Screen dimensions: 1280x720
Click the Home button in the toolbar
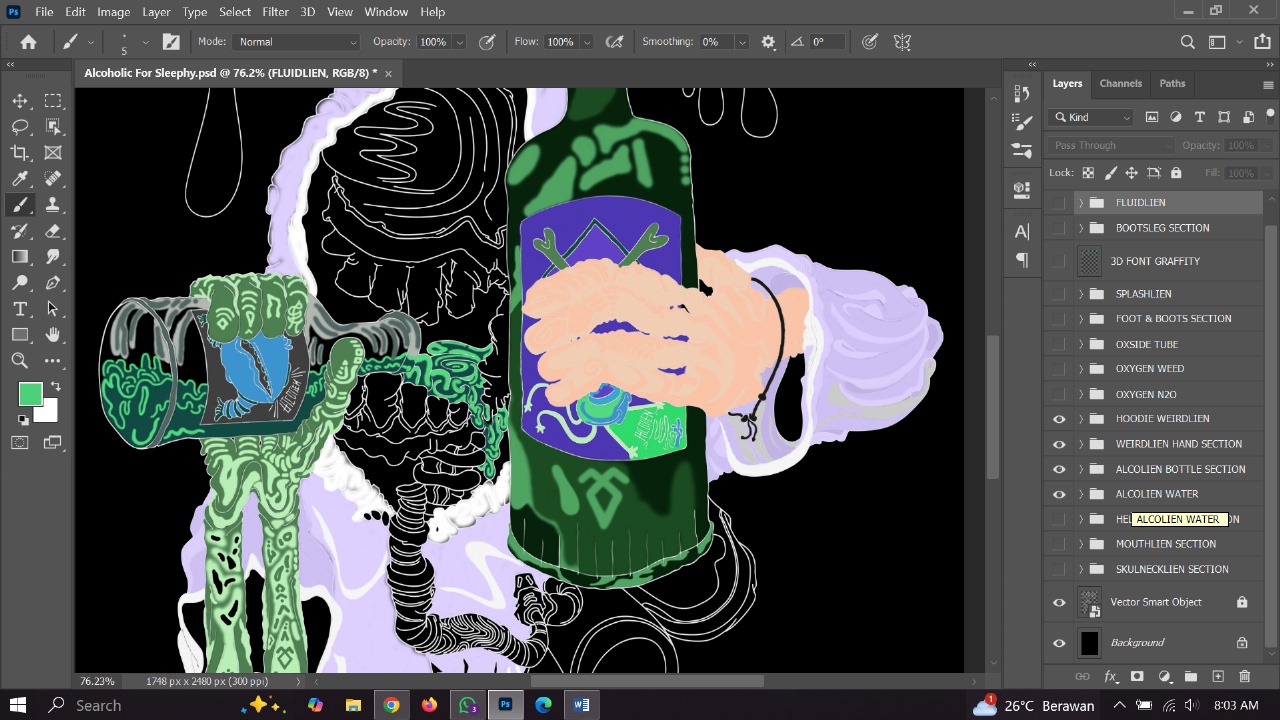click(x=27, y=41)
